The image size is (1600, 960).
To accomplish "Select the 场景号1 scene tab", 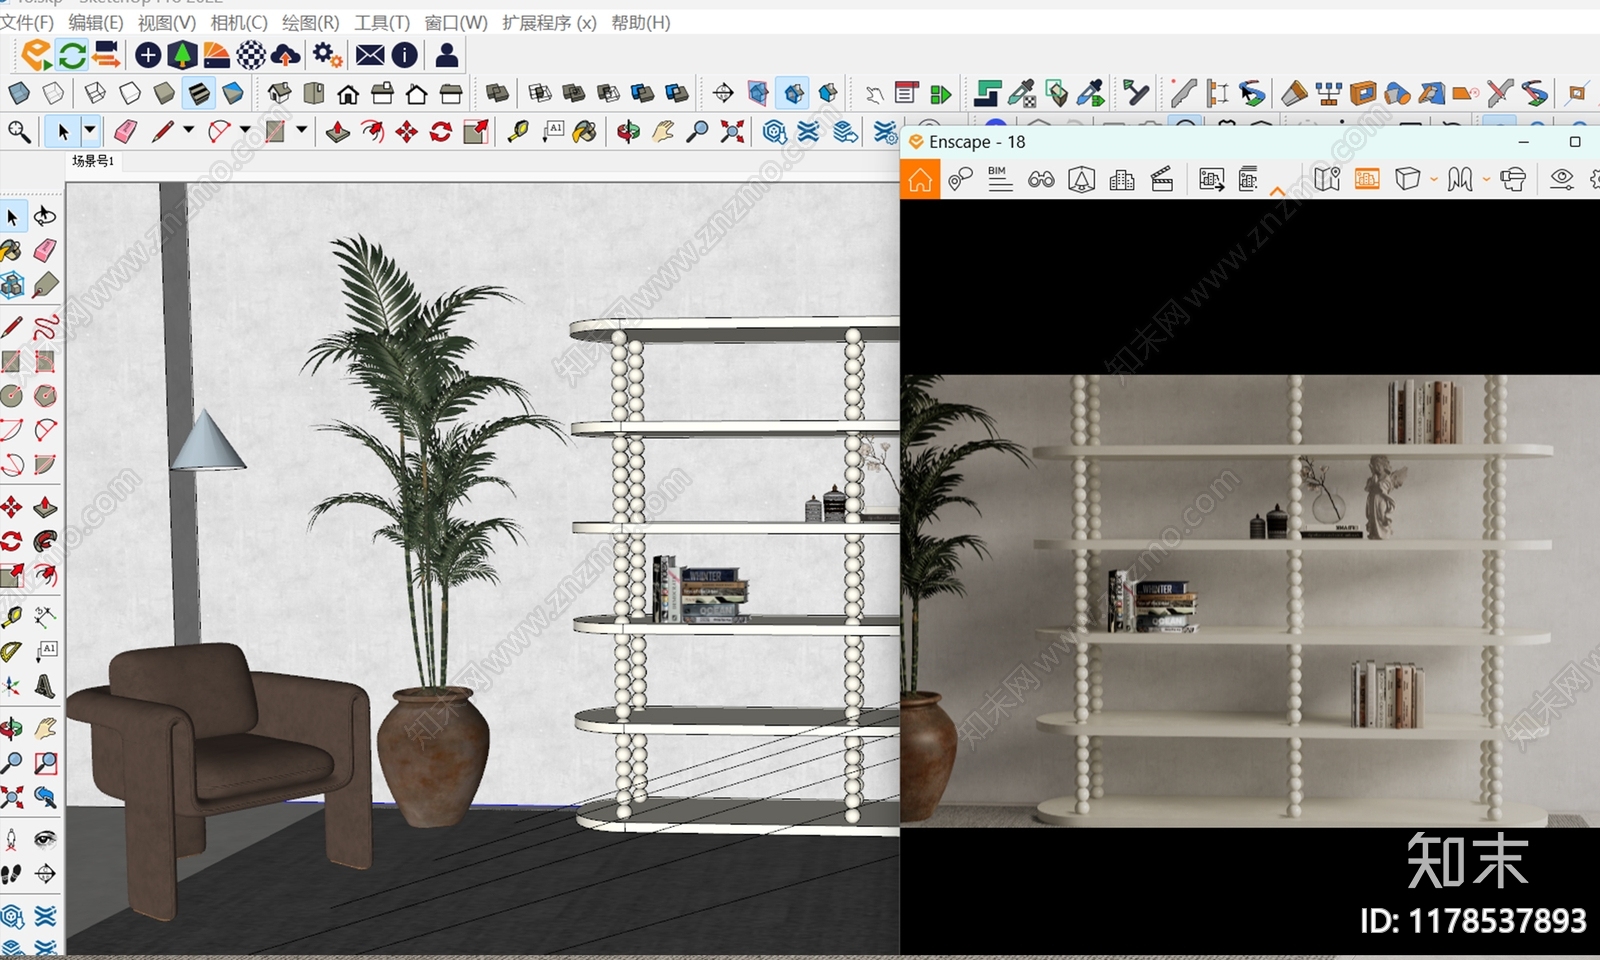I will click(x=93, y=161).
